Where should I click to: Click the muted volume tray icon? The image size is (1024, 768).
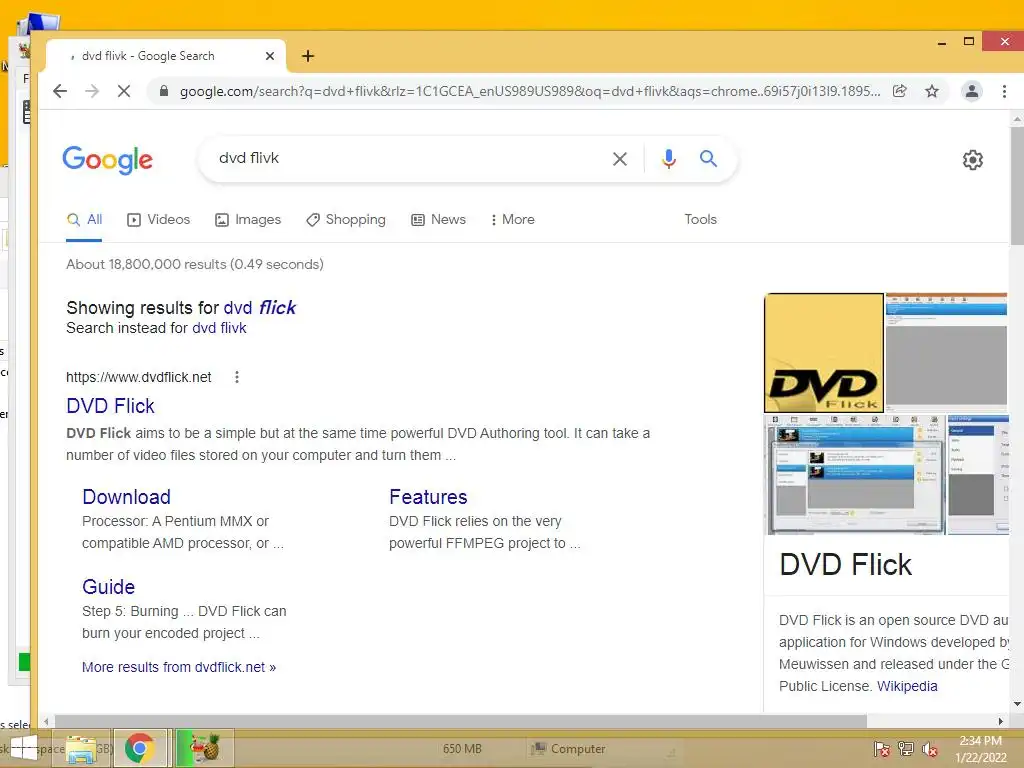tap(930, 749)
